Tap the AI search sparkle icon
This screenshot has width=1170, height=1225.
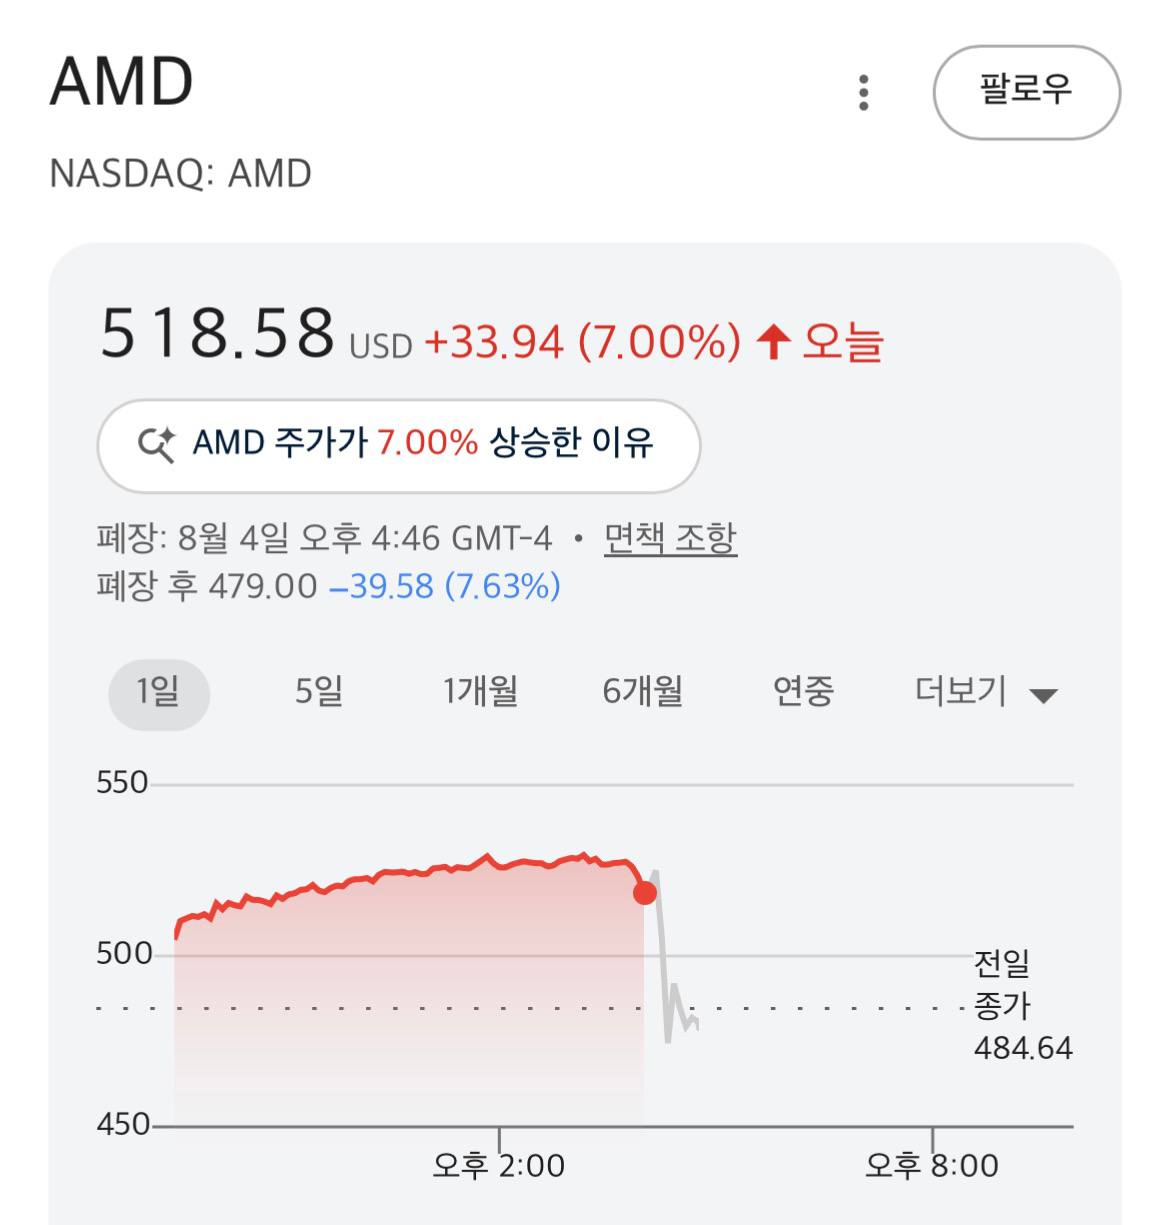tap(157, 443)
